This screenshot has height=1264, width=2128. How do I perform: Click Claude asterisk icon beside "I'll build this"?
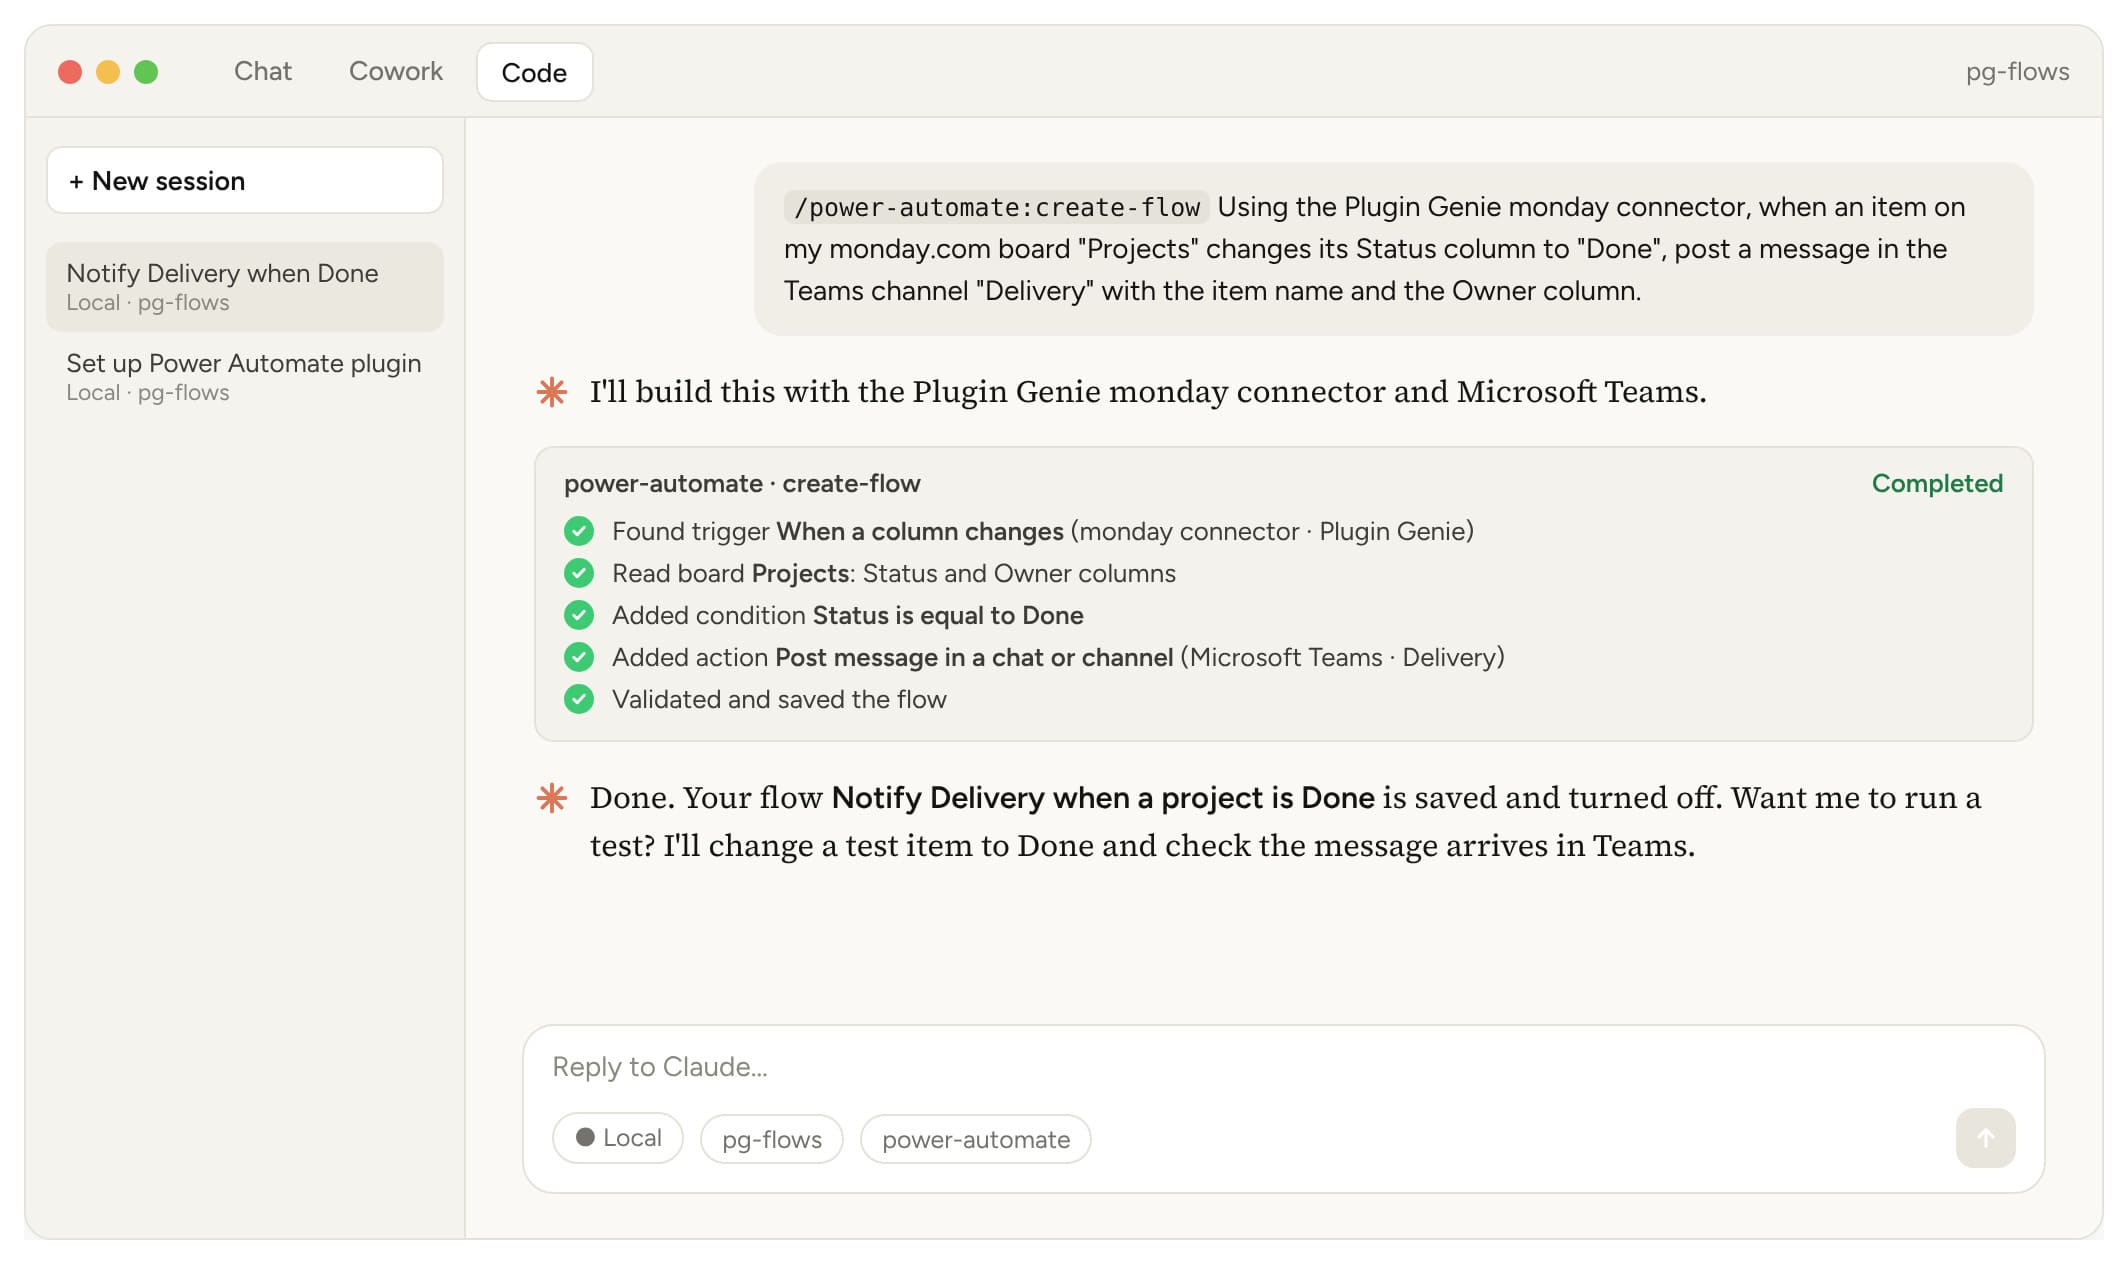(552, 392)
